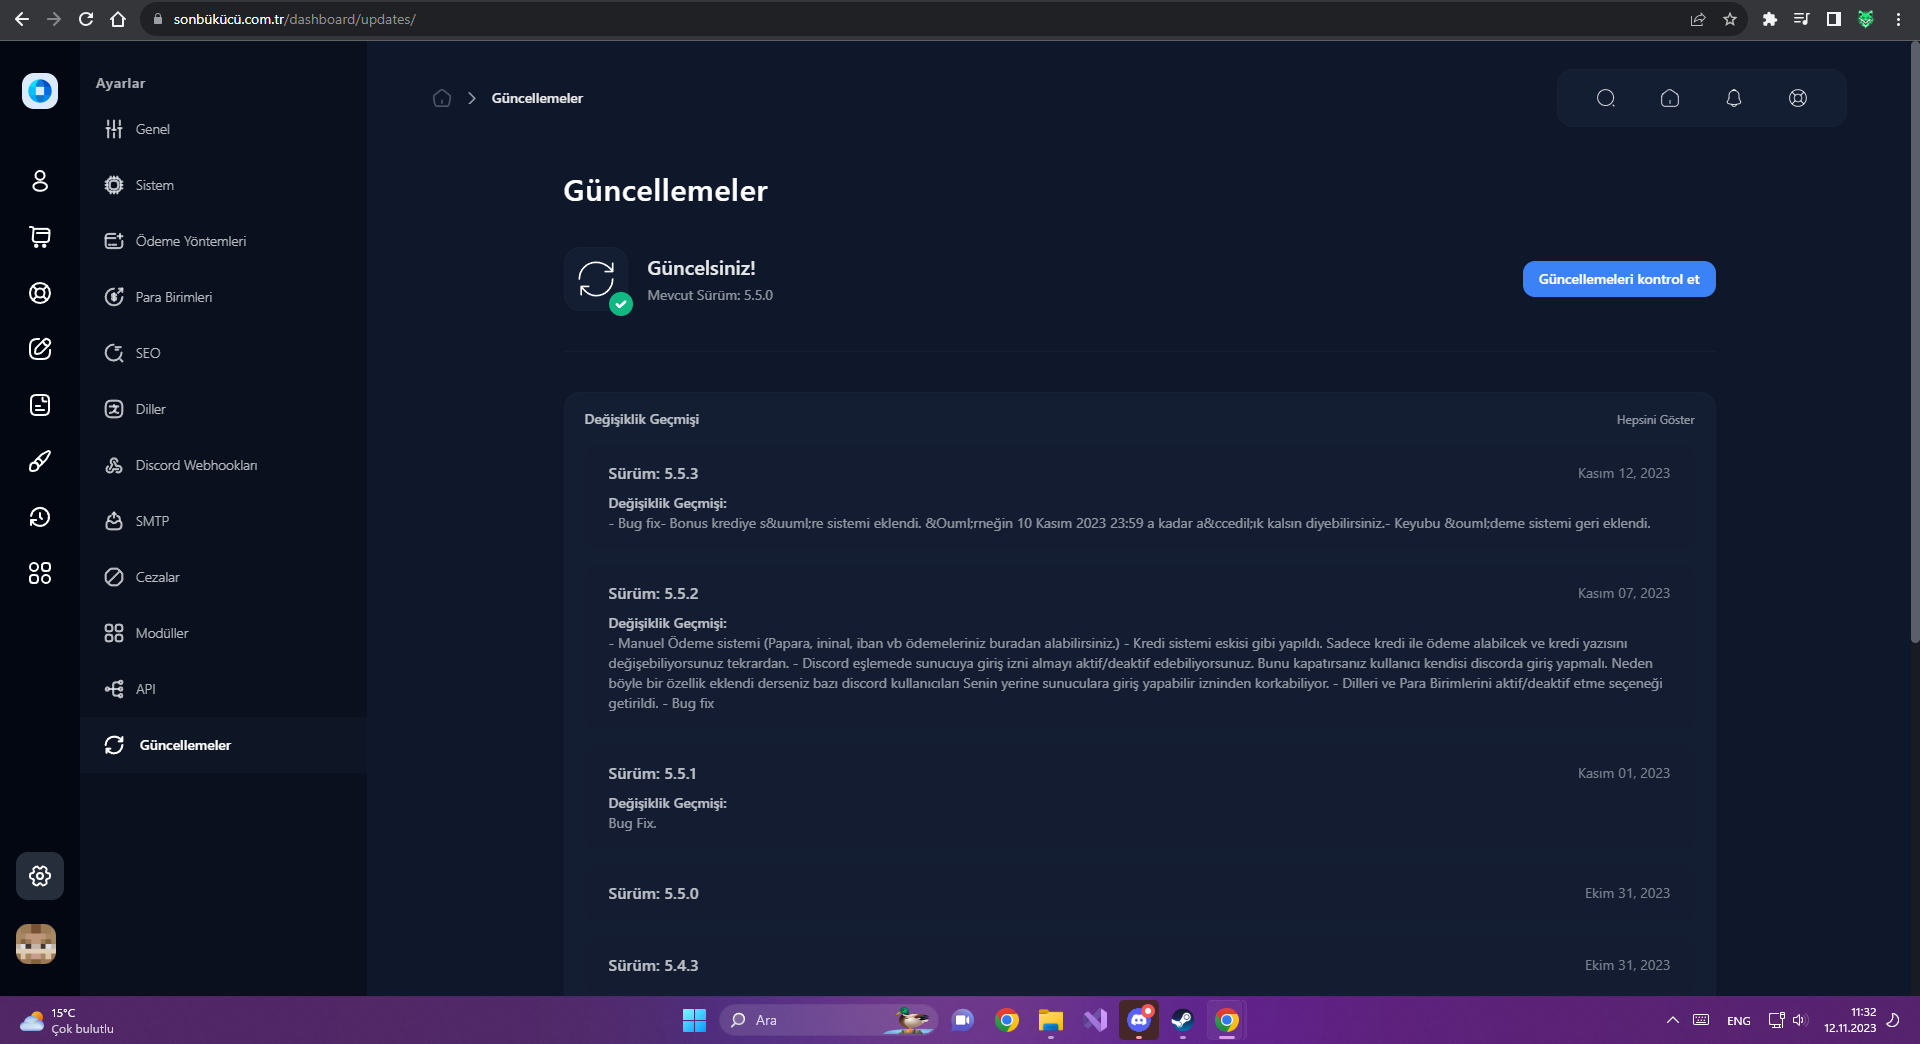Bookmark page with star icon
The image size is (1920, 1044).
[x=1730, y=19]
